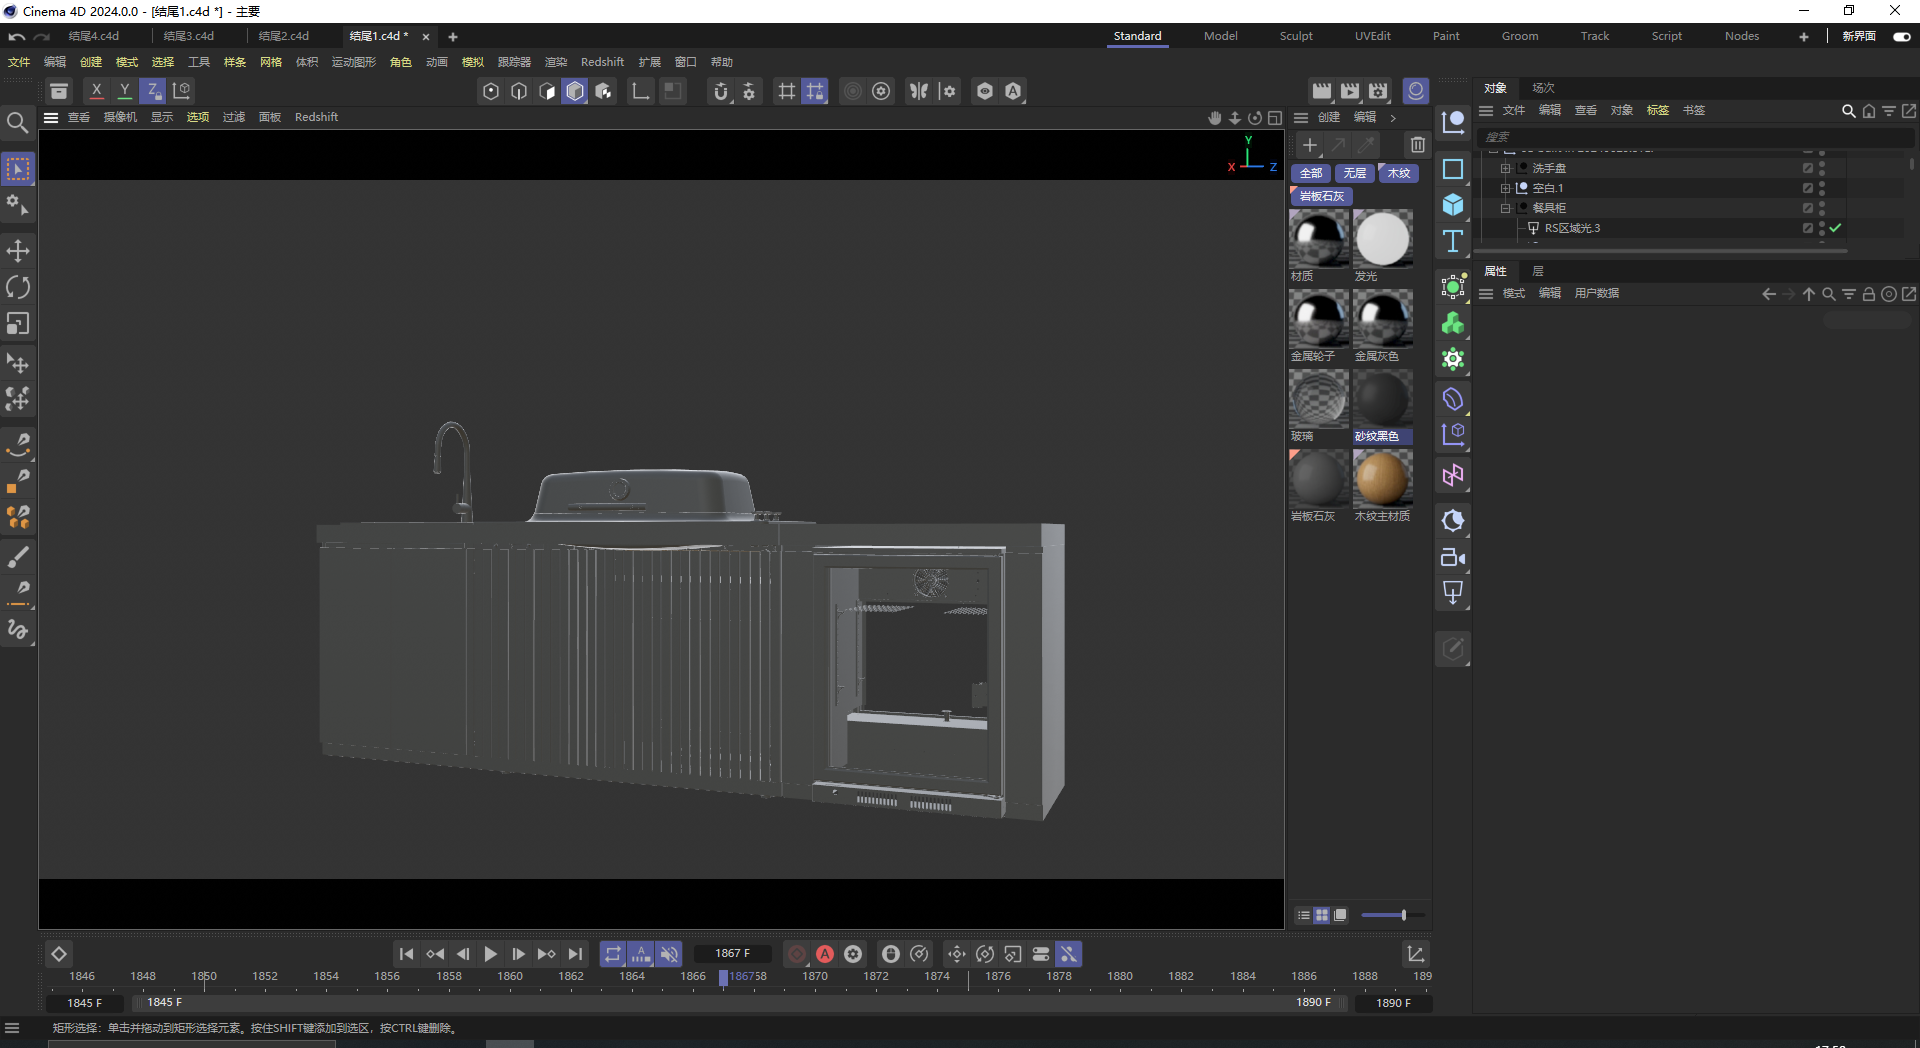Add a Text spline object
This screenshot has width=1920, height=1048.
click(1453, 241)
